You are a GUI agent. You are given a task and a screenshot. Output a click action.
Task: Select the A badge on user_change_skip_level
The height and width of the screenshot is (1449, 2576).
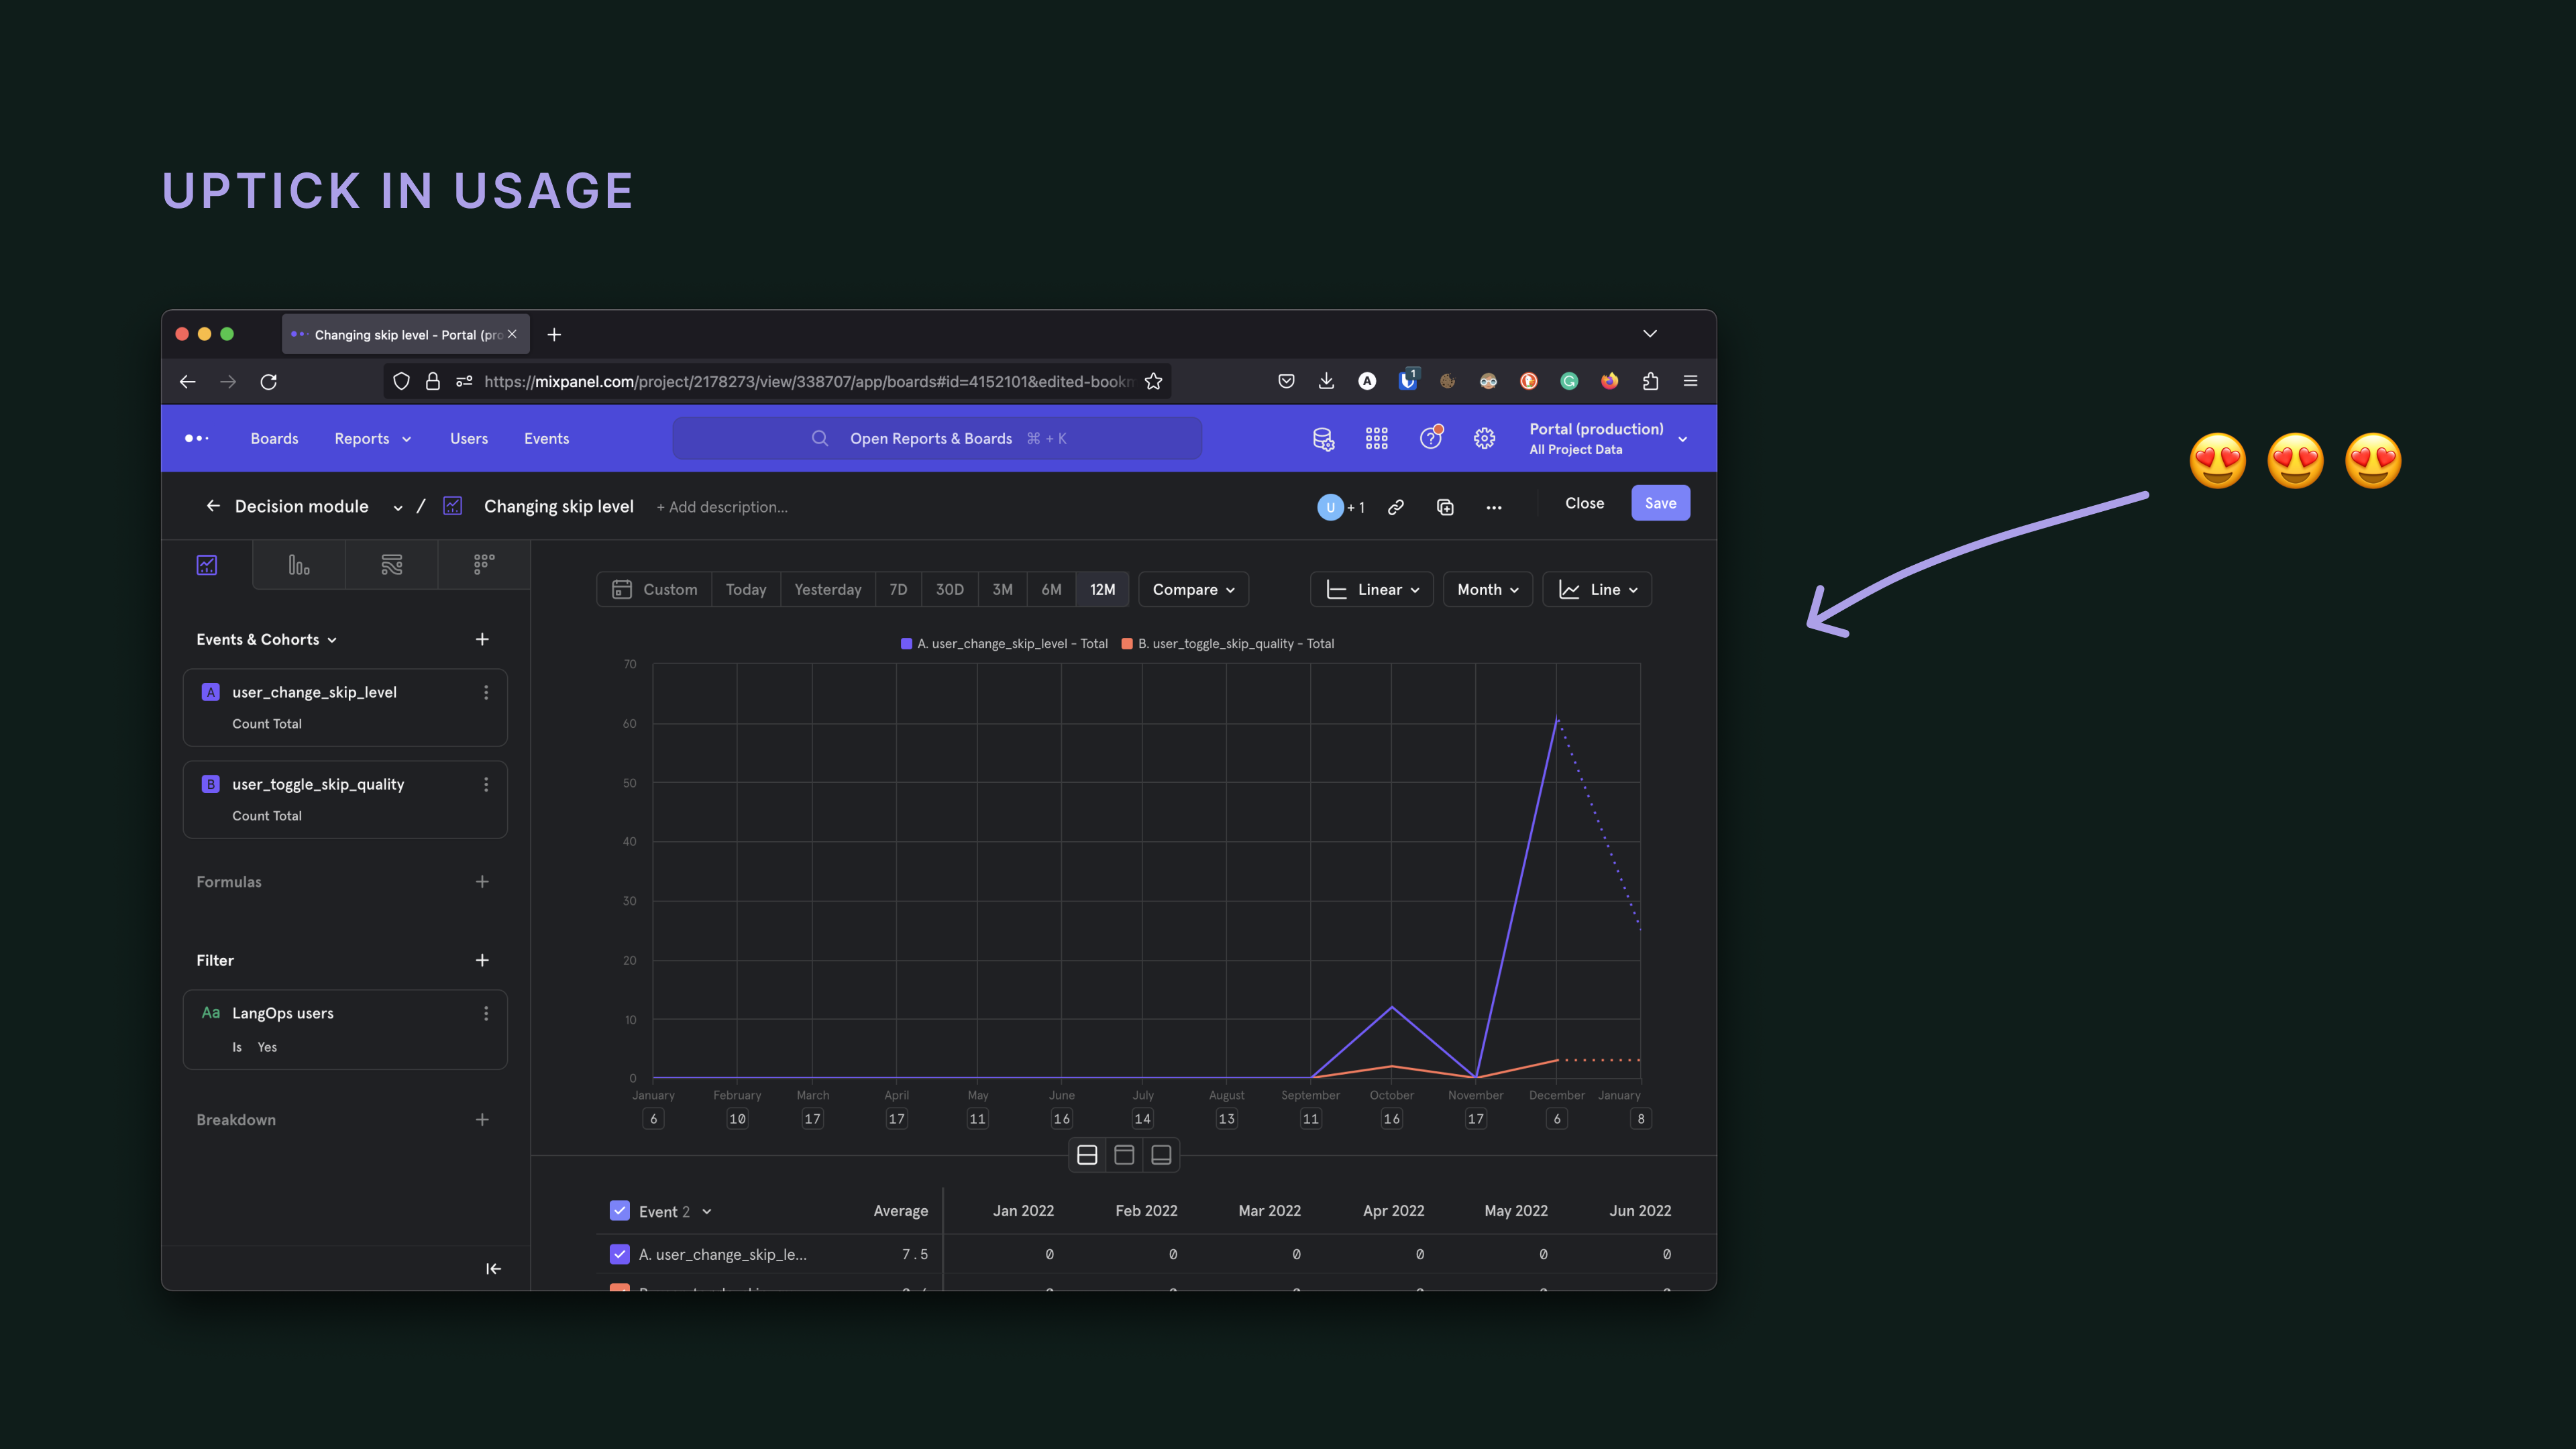(x=211, y=692)
